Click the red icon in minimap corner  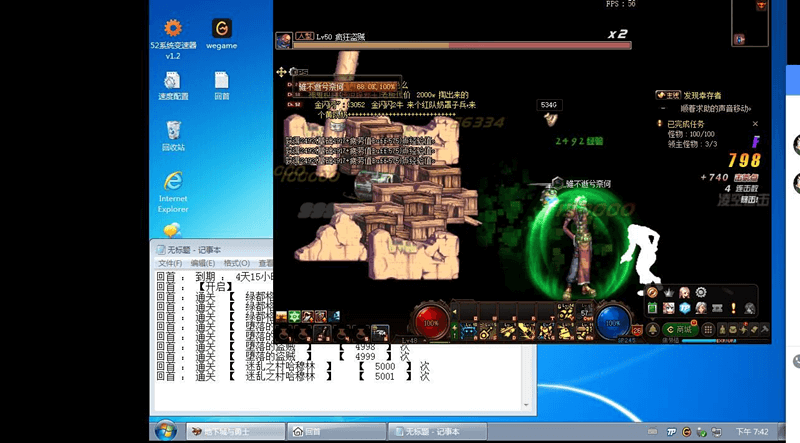point(761,5)
